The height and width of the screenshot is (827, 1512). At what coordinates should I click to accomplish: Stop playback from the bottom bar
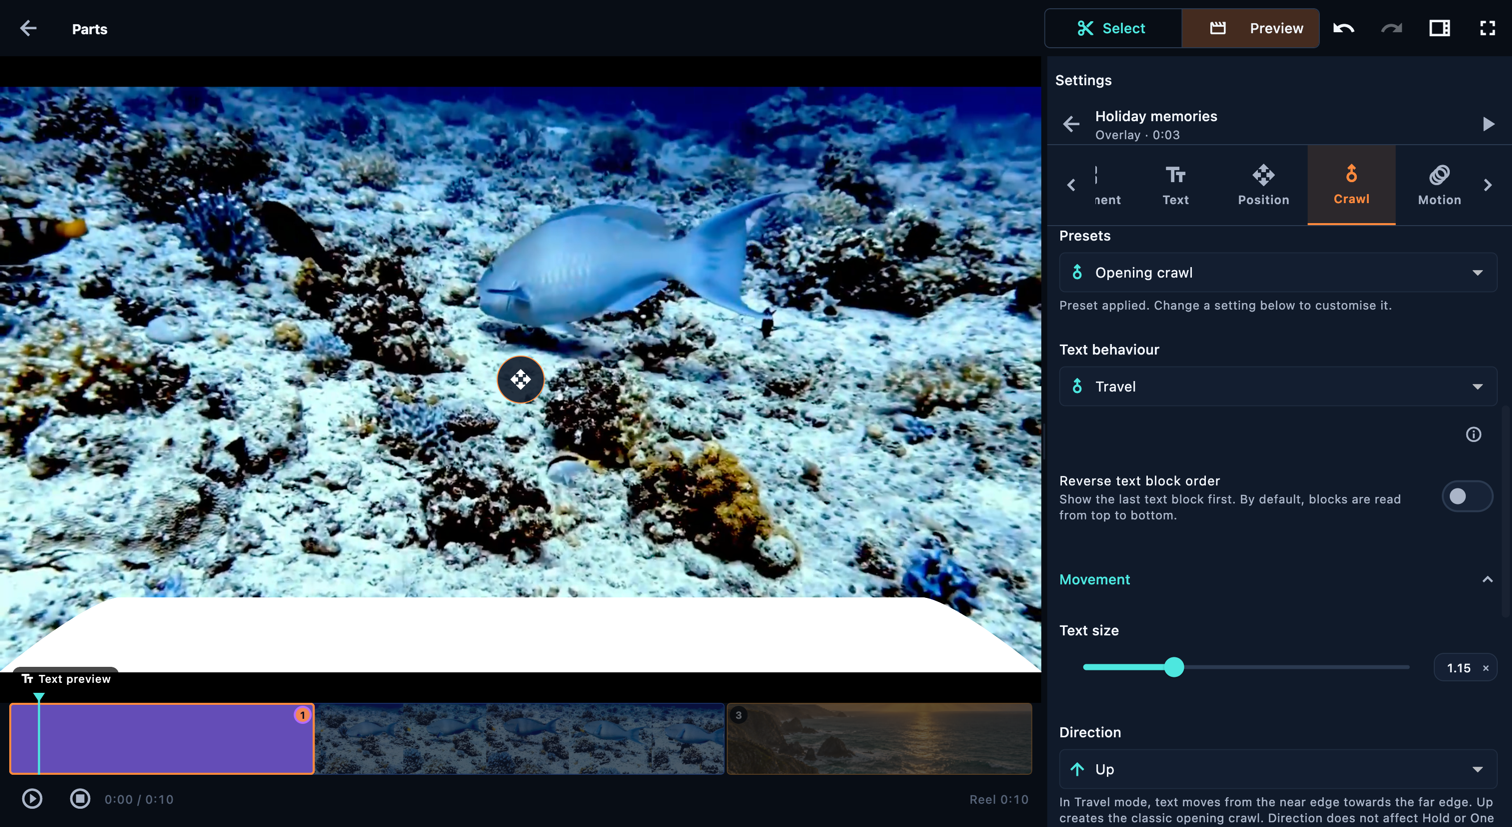click(x=80, y=799)
